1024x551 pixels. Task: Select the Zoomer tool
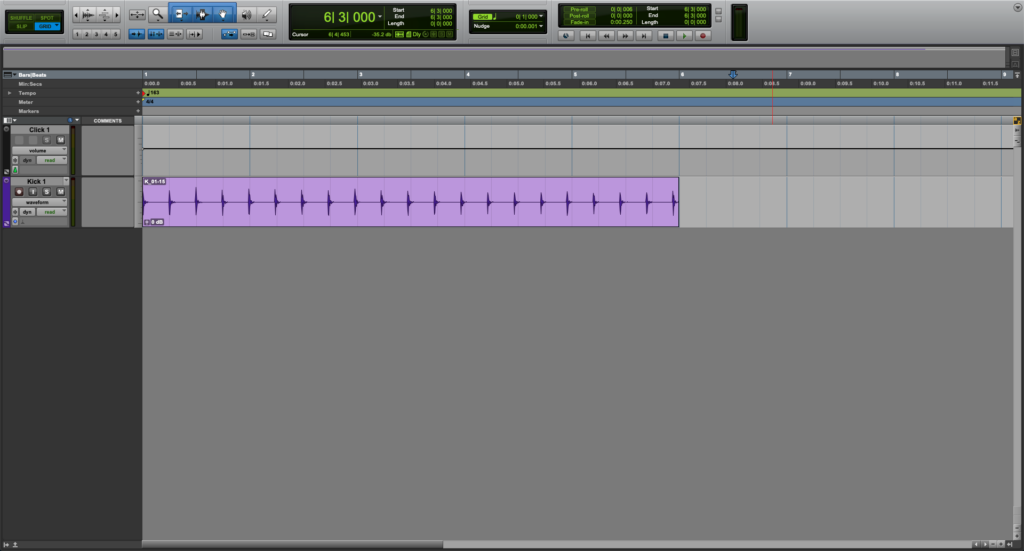(x=158, y=14)
